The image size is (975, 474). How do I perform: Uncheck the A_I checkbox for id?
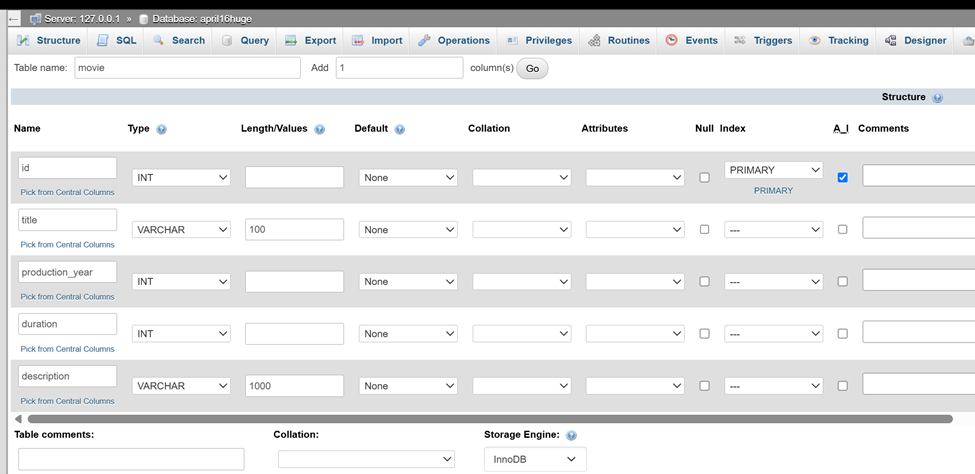click(843, 177)
